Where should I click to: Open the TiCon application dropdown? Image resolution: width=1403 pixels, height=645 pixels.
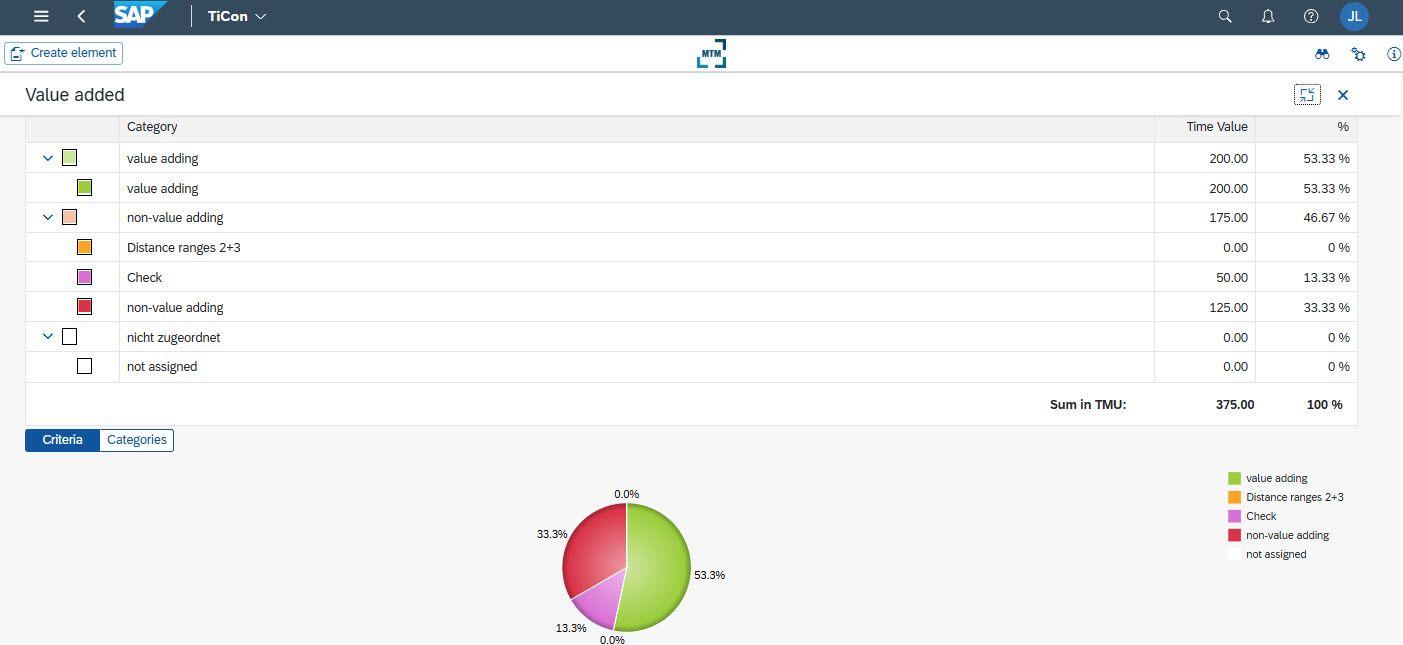tap(237, 16)
